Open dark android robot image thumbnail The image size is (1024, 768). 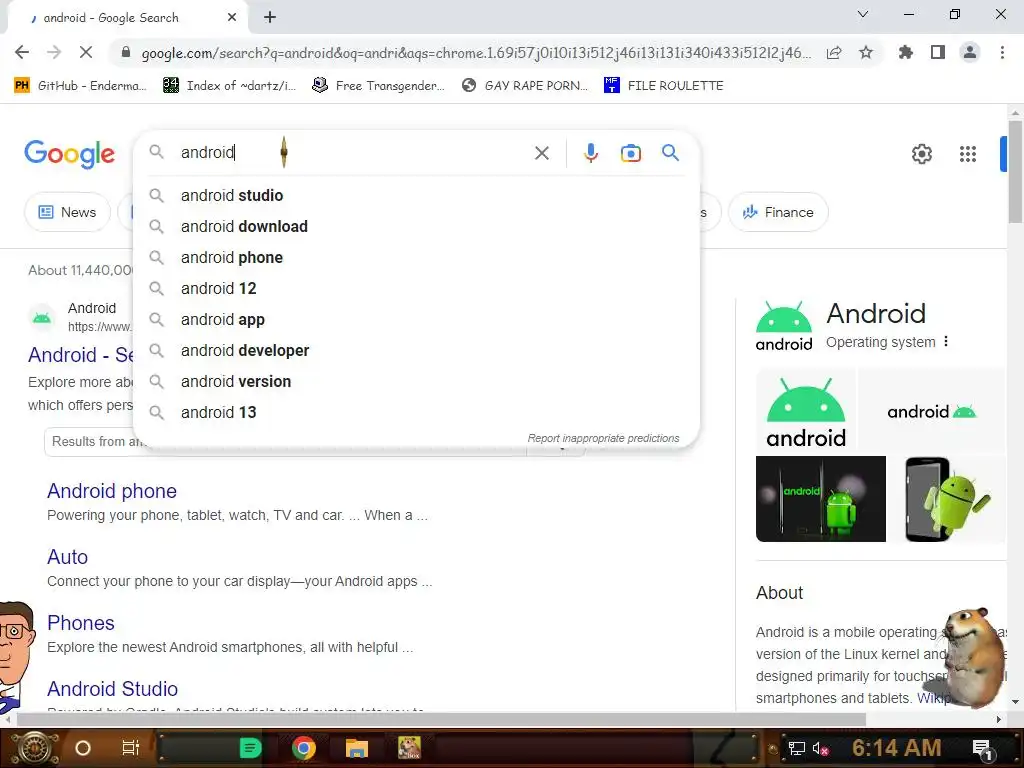point(820,499)
